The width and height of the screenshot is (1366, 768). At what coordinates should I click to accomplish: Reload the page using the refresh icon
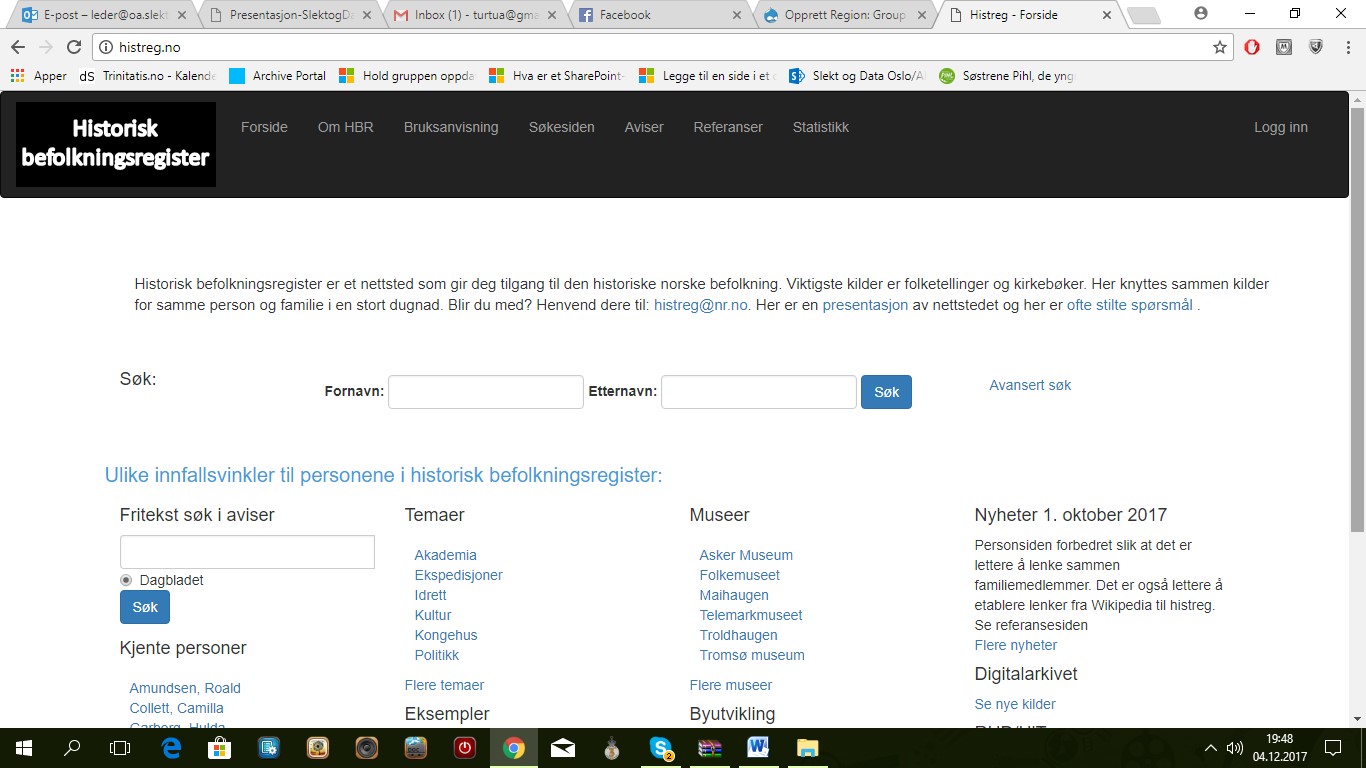[x=73, y=46]
